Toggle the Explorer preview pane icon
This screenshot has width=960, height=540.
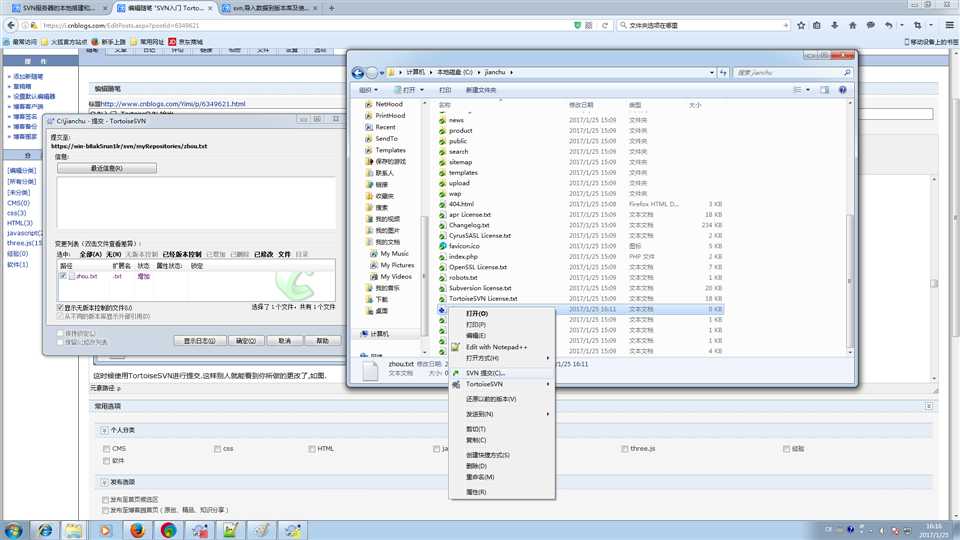(x=825, y=90)
